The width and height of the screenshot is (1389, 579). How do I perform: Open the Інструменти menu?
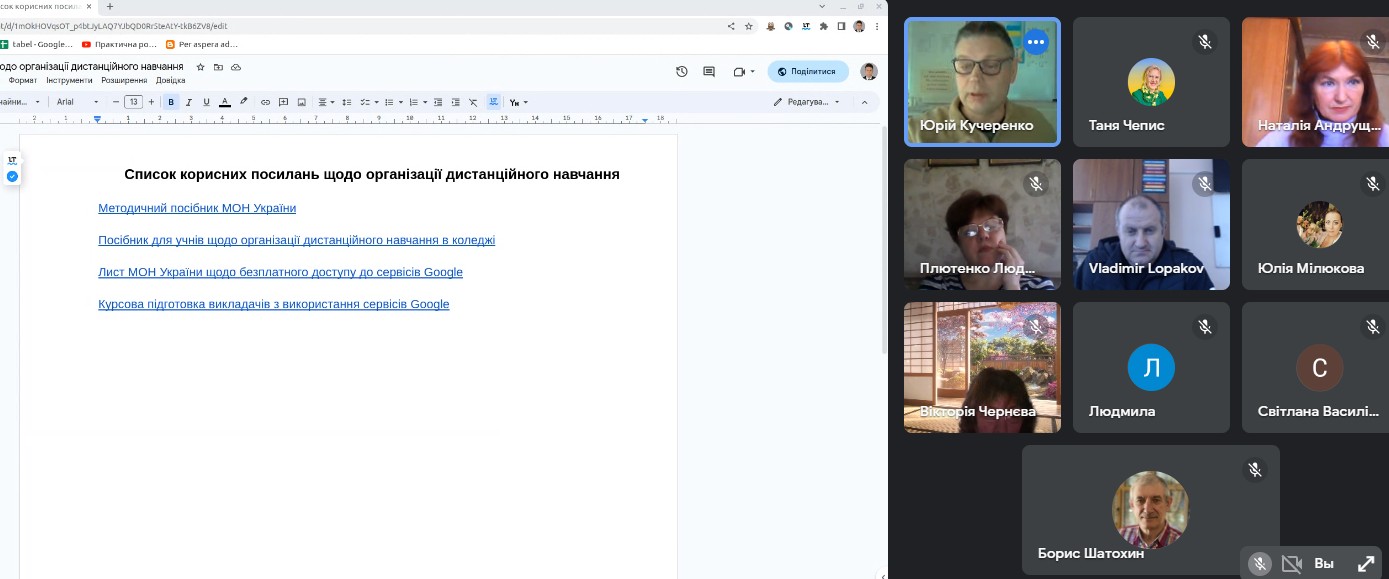69,80
